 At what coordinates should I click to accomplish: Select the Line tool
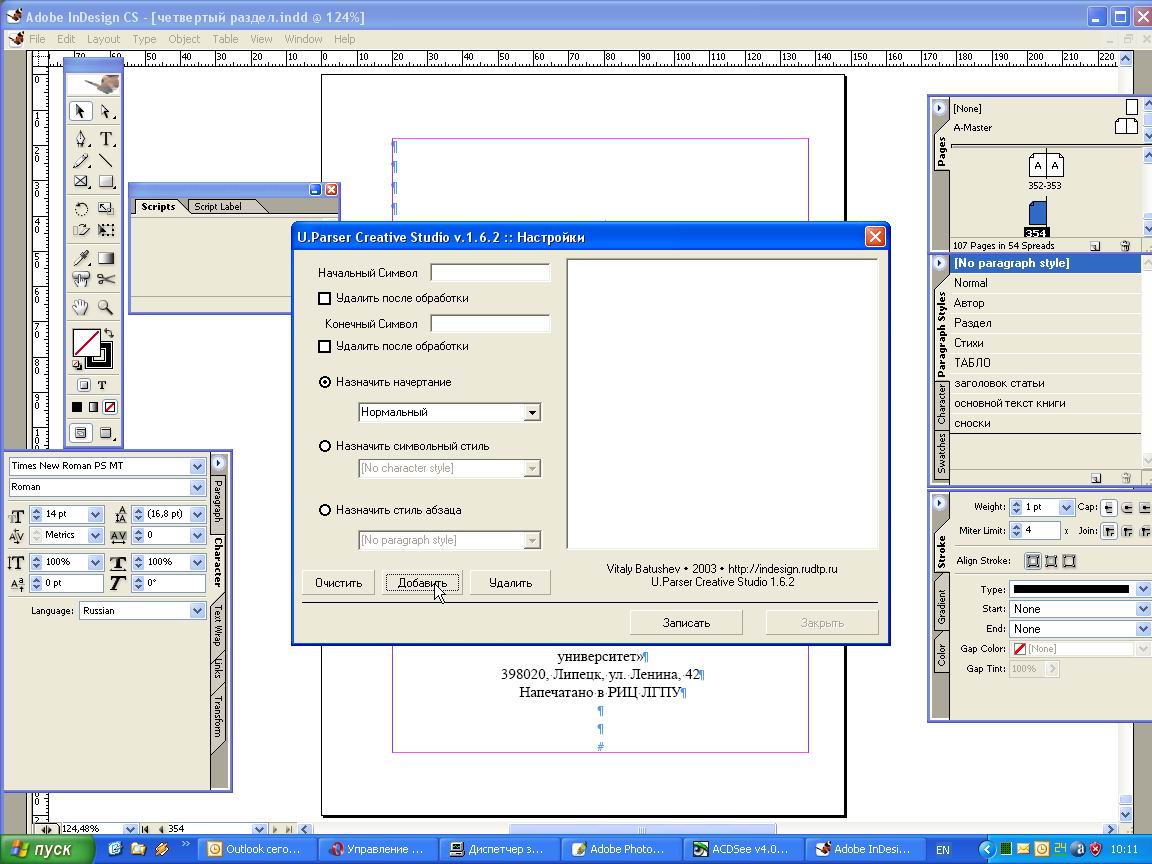tap(106, 160)
